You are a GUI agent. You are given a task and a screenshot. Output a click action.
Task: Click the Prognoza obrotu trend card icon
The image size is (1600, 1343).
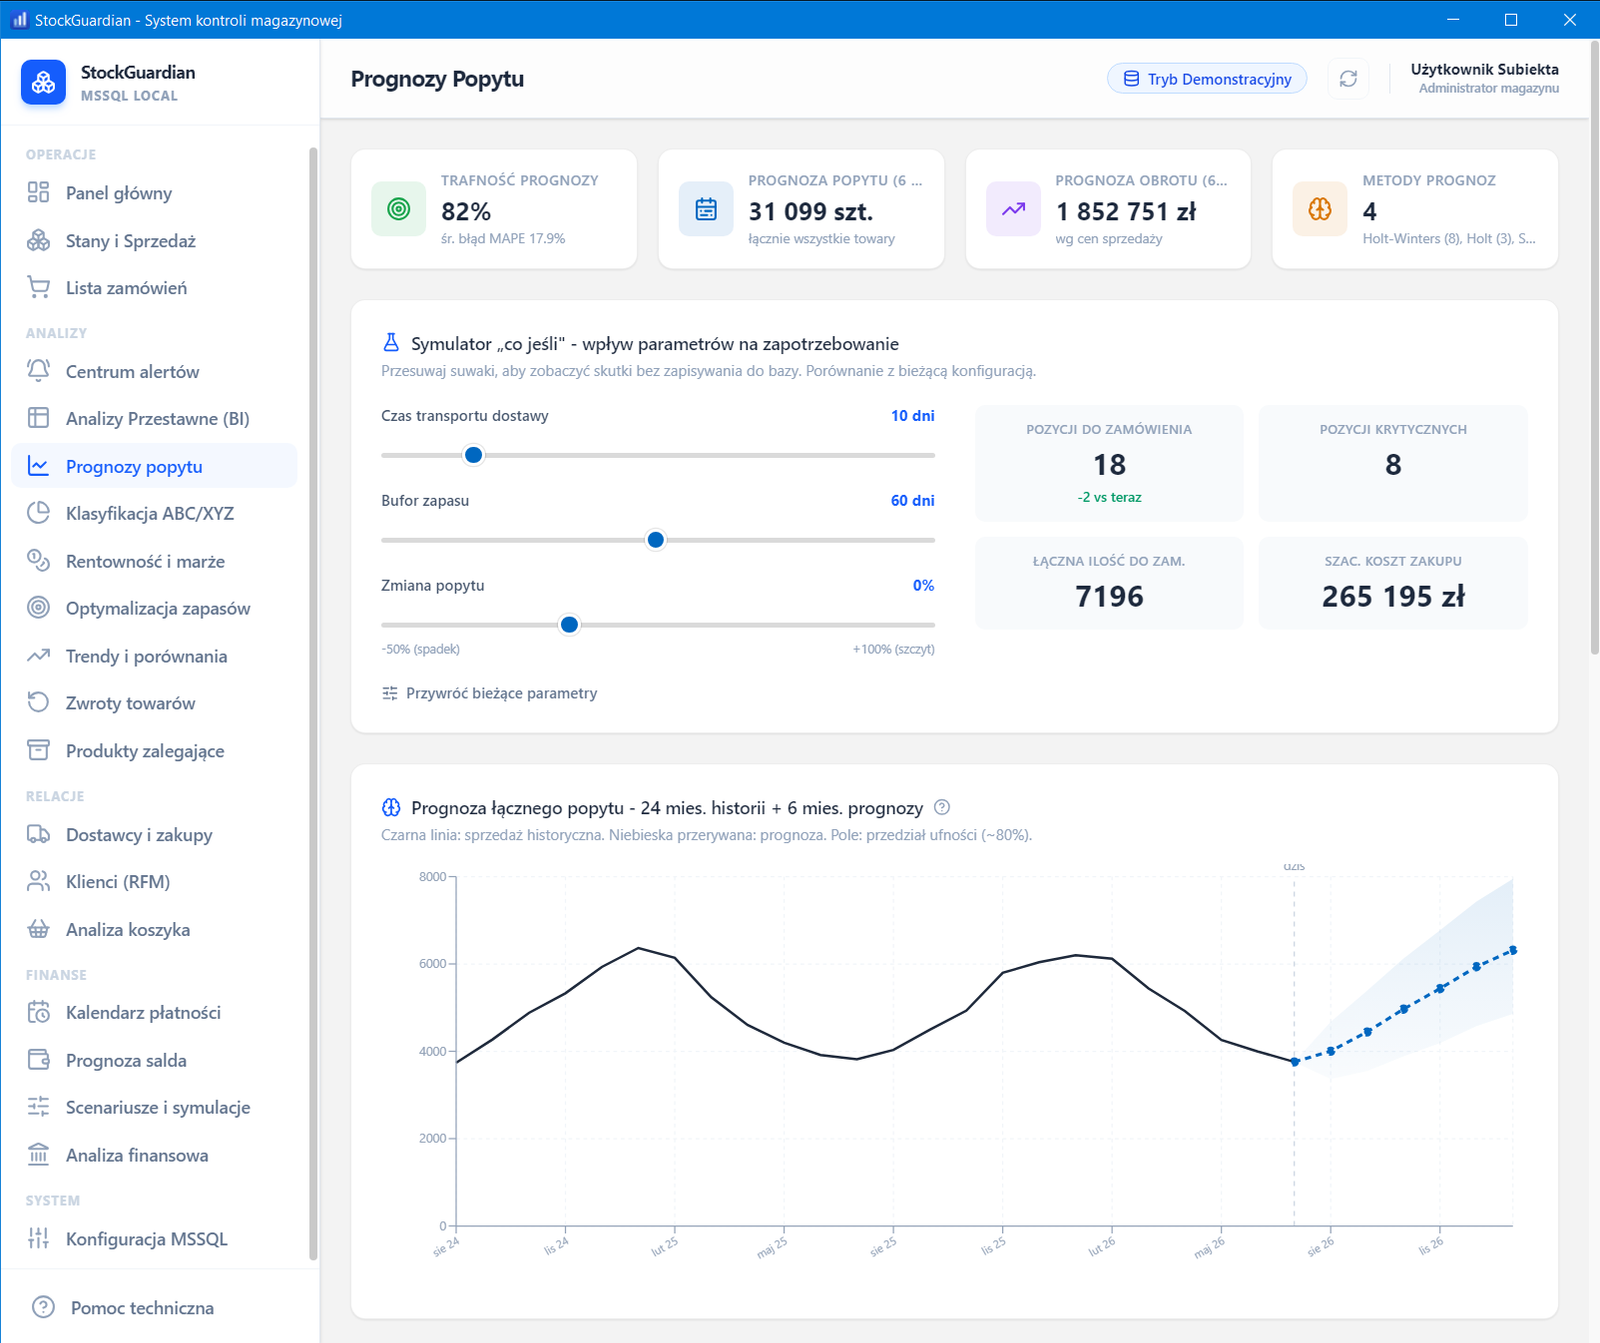click(x=1013, y=209)
